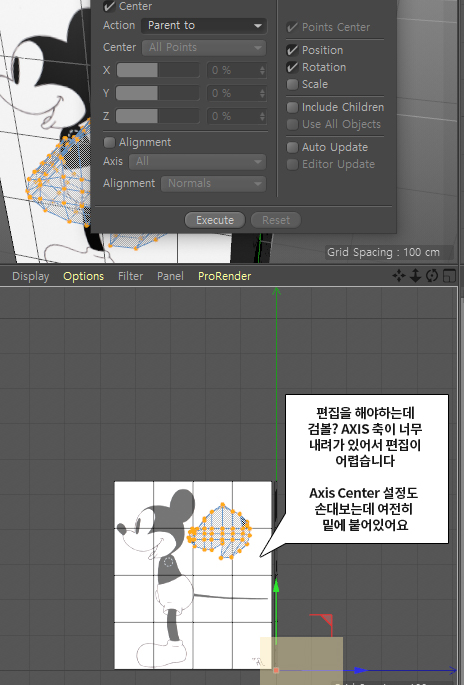Click the Execute button
The width and height of the screenshot is (464, 685).
215,220
